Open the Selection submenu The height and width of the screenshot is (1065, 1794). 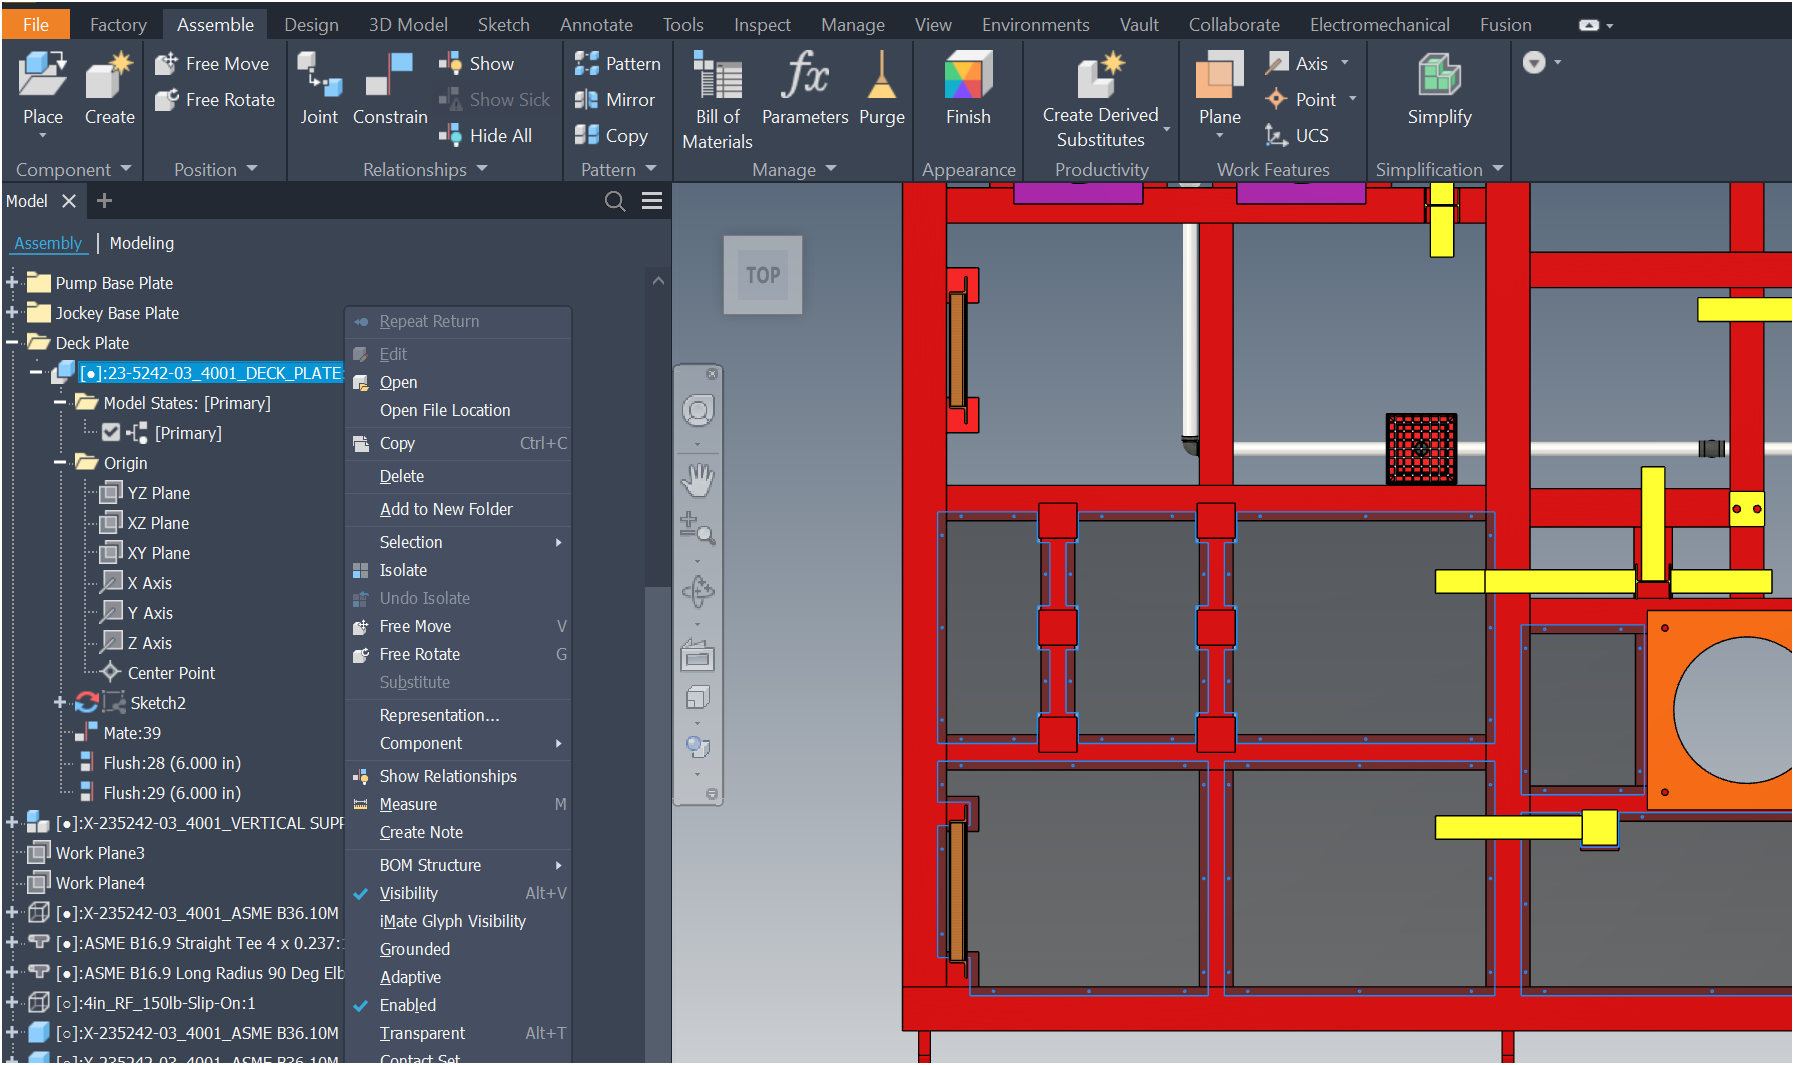tap(411, 542)
